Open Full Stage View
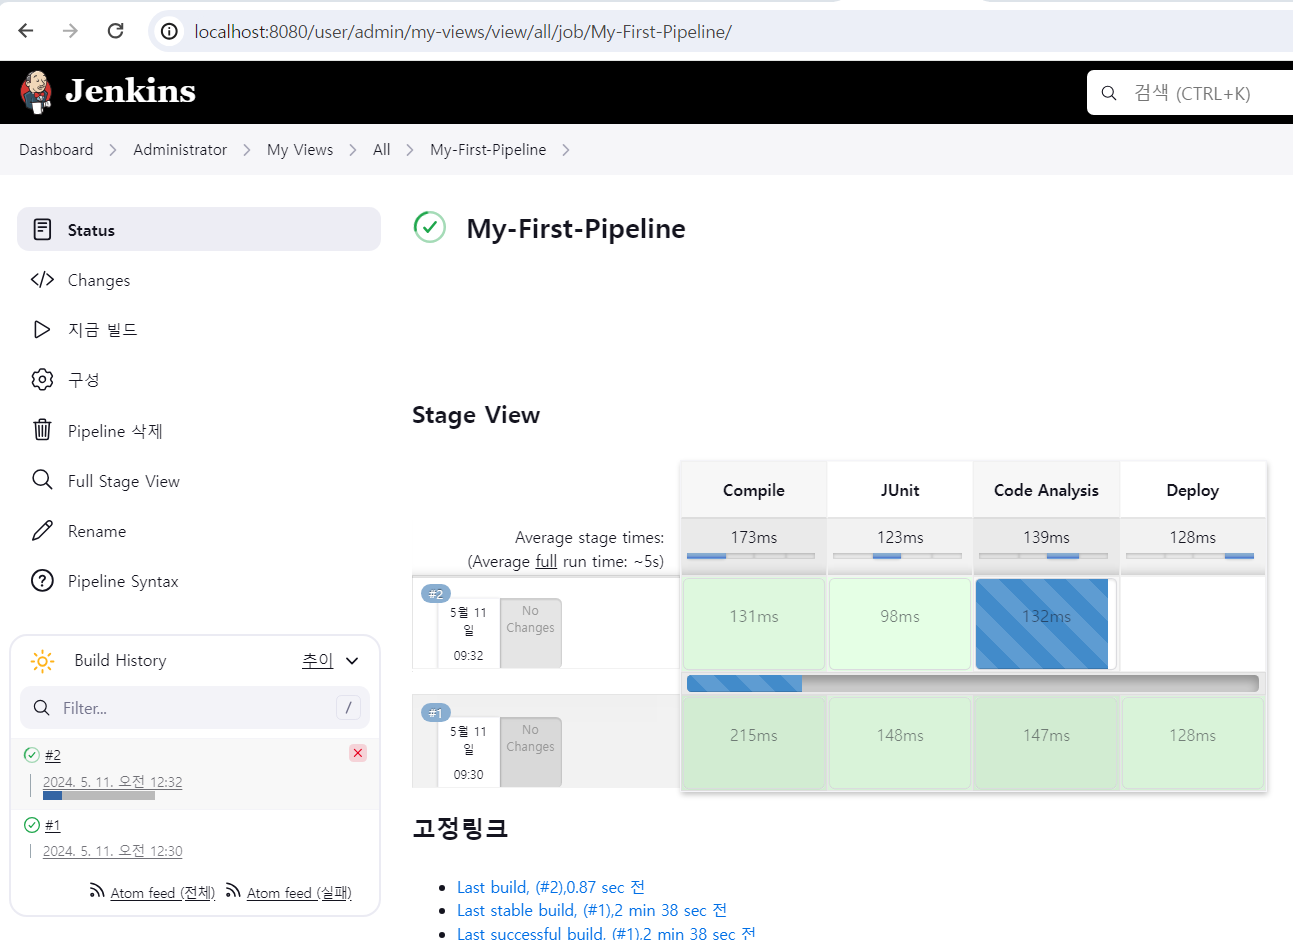Screen dimensions: 1293x940 click(x=199, y=481)
